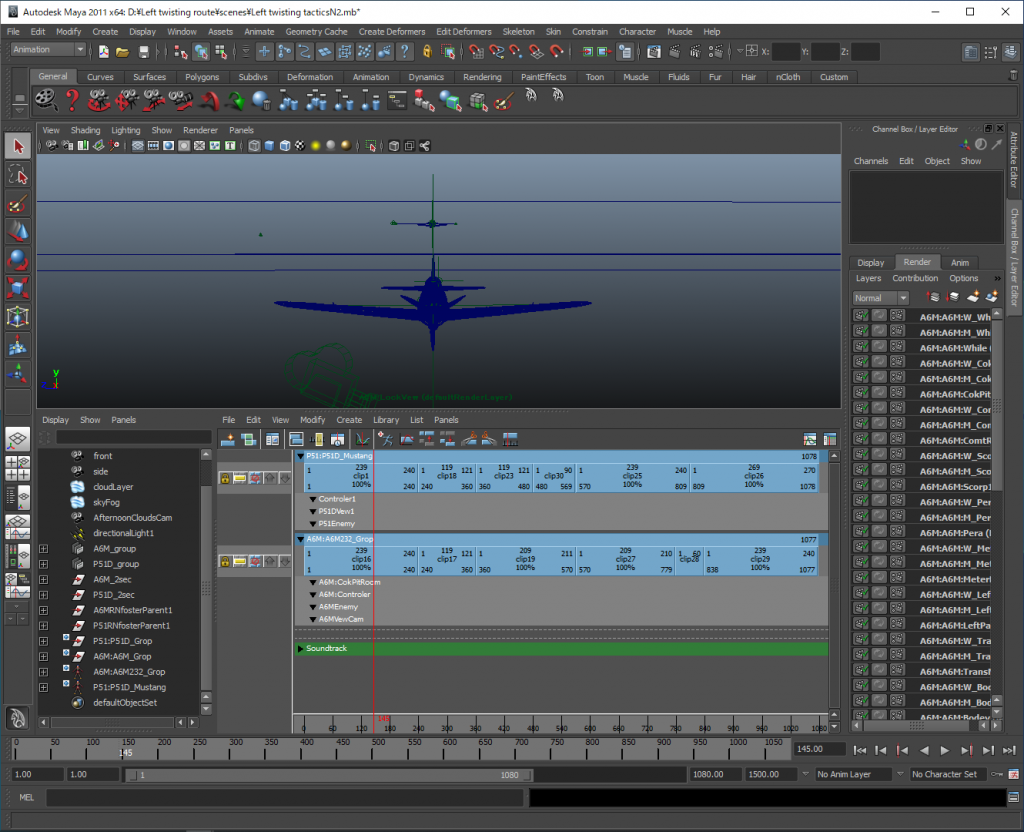
Task: Click the Save Scene disk icon
Action: [144, 52]
